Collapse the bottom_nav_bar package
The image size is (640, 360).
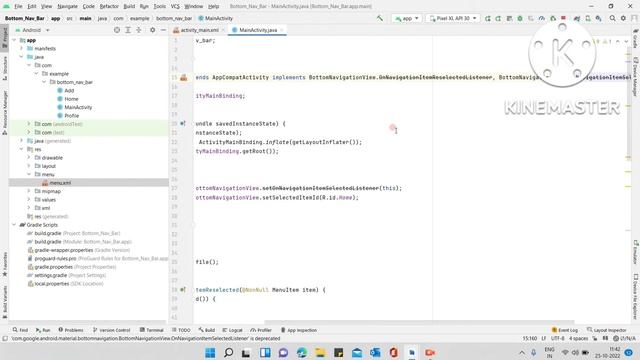(x=44, y=82)
